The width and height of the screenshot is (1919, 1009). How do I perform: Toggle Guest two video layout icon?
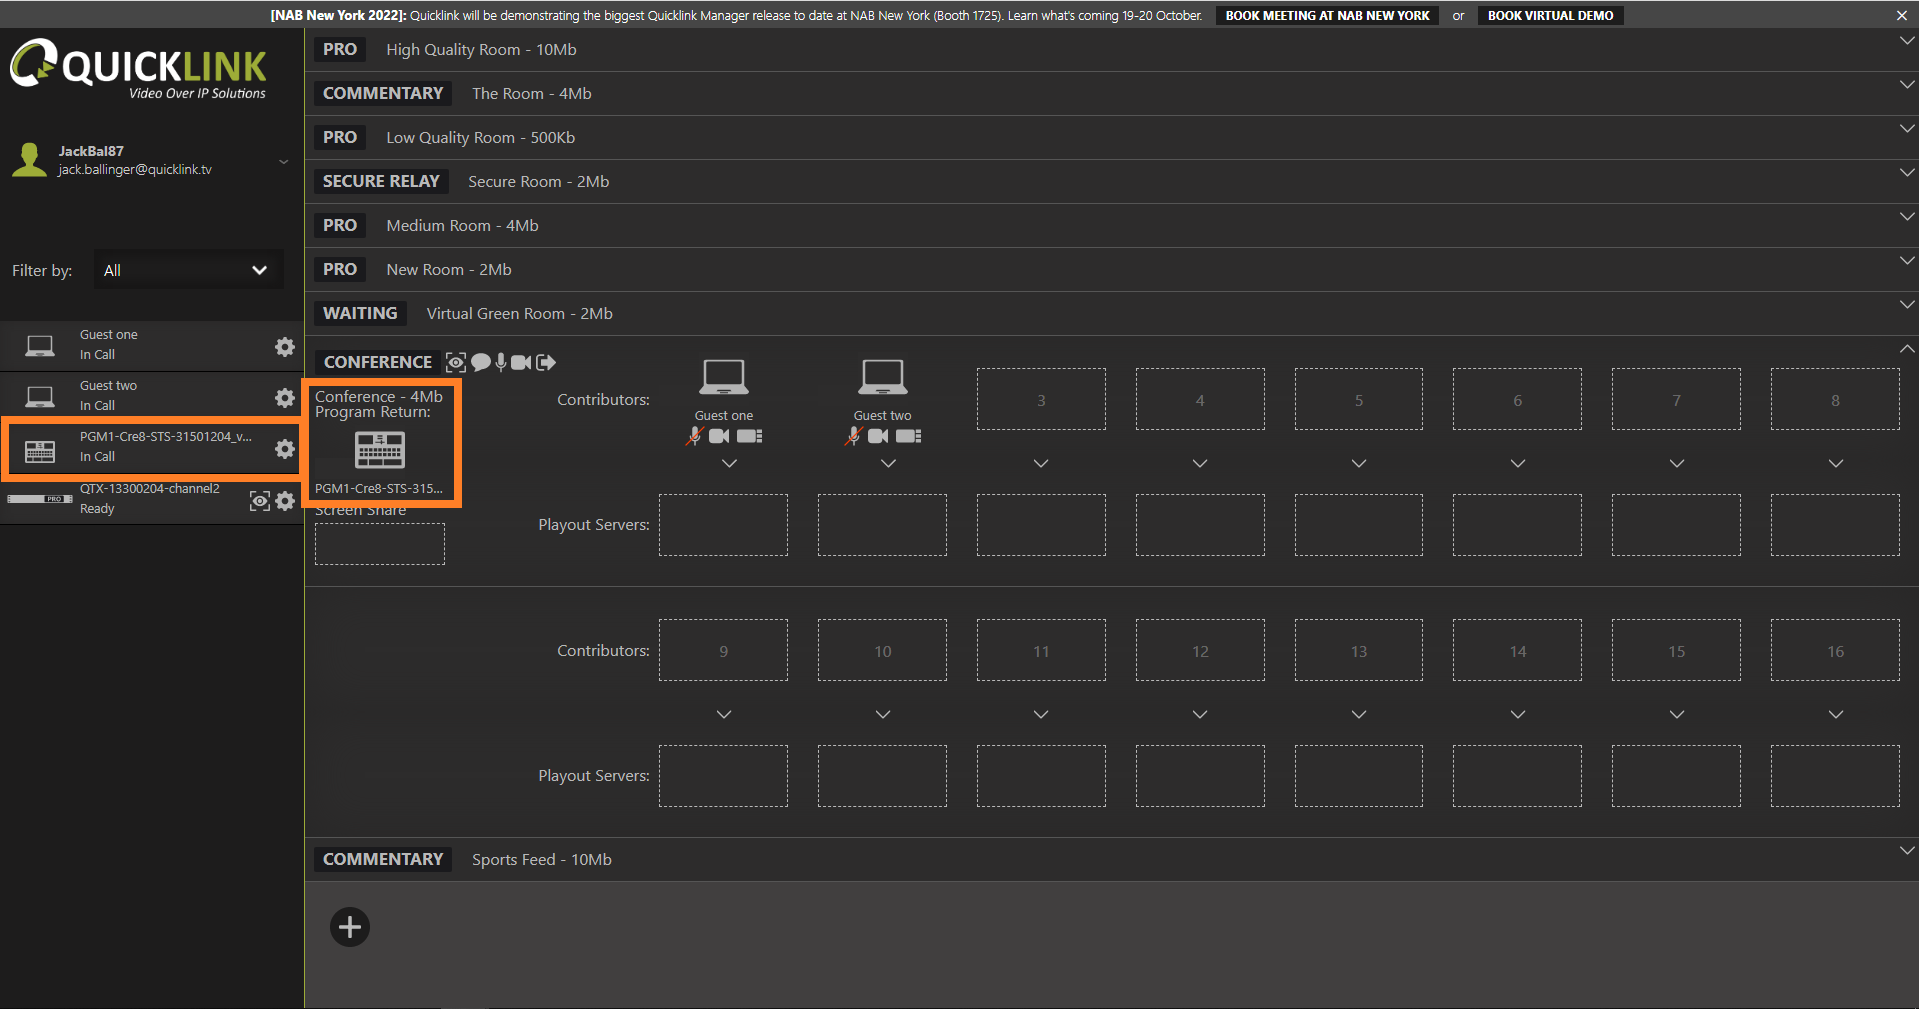(x=909, y=436)
